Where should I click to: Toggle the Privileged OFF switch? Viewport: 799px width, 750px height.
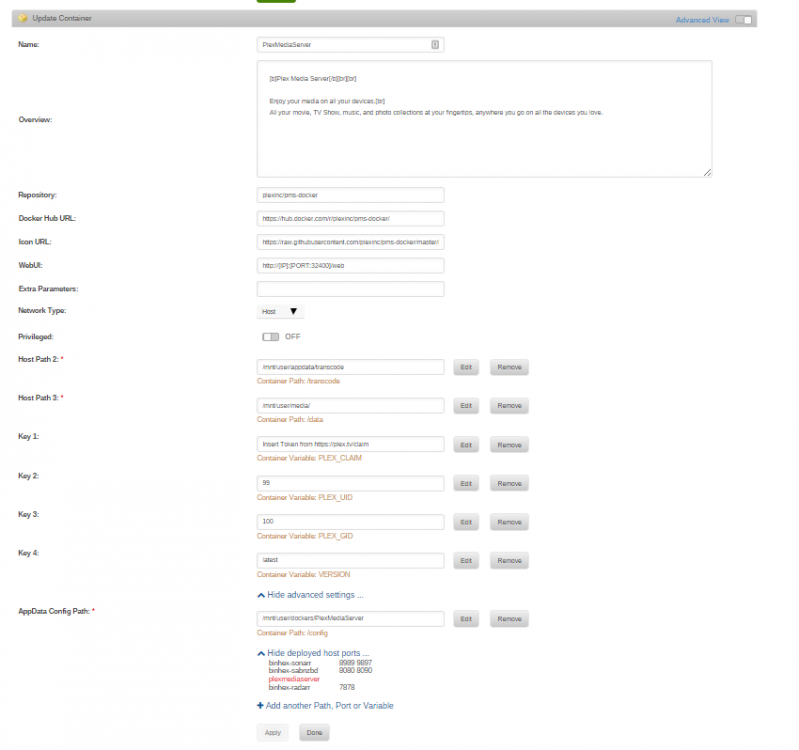coord(271,337)
